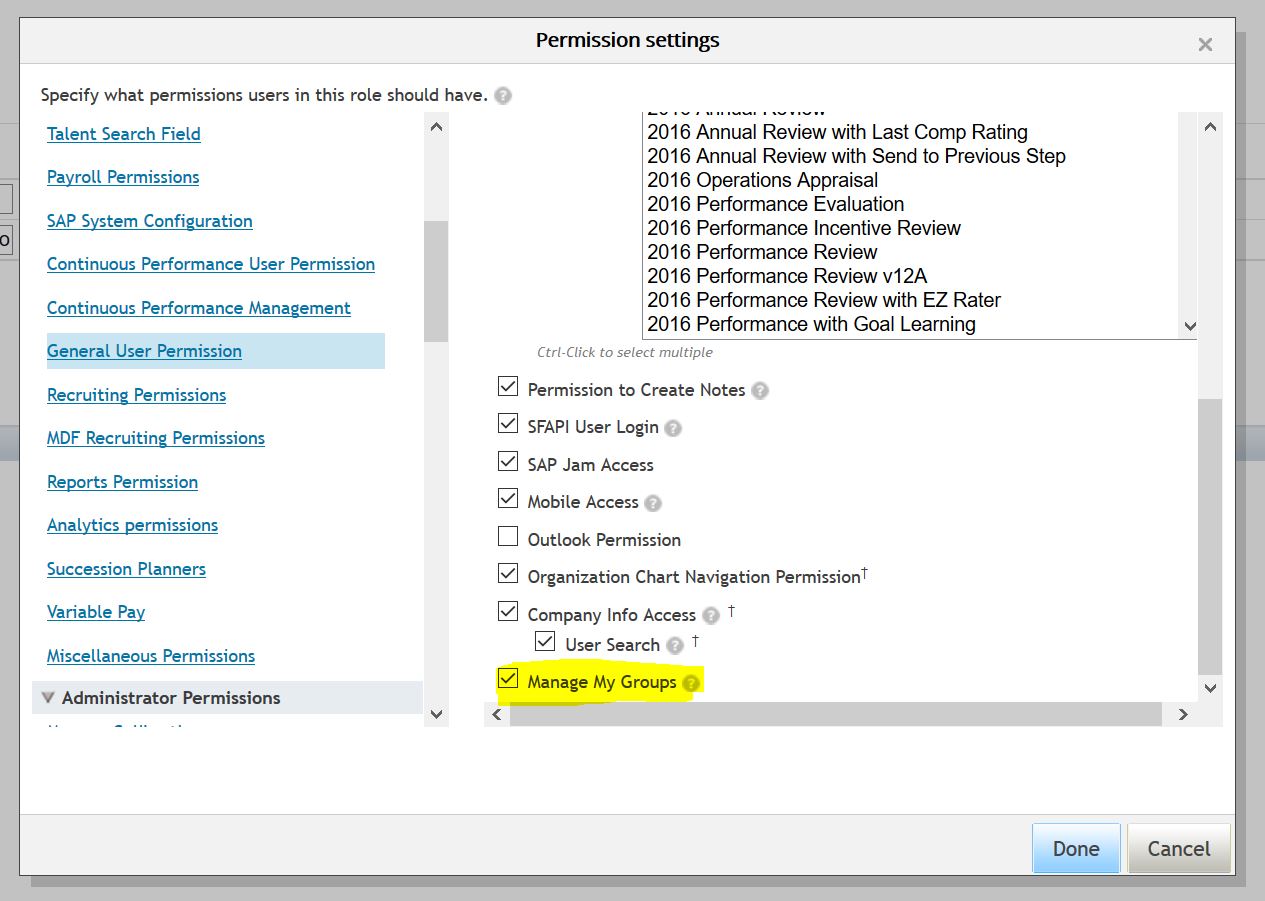Viewport: 1265px width, 901px height.
Task: Open the Reports Permission category
Action: coord(123,482)
